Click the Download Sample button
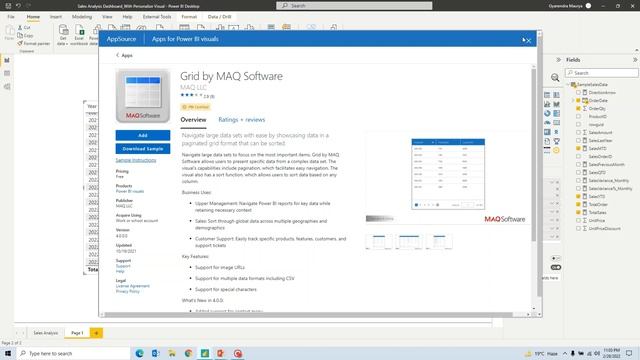Viewport: 640px width, 360px height. tap(143, 149)
